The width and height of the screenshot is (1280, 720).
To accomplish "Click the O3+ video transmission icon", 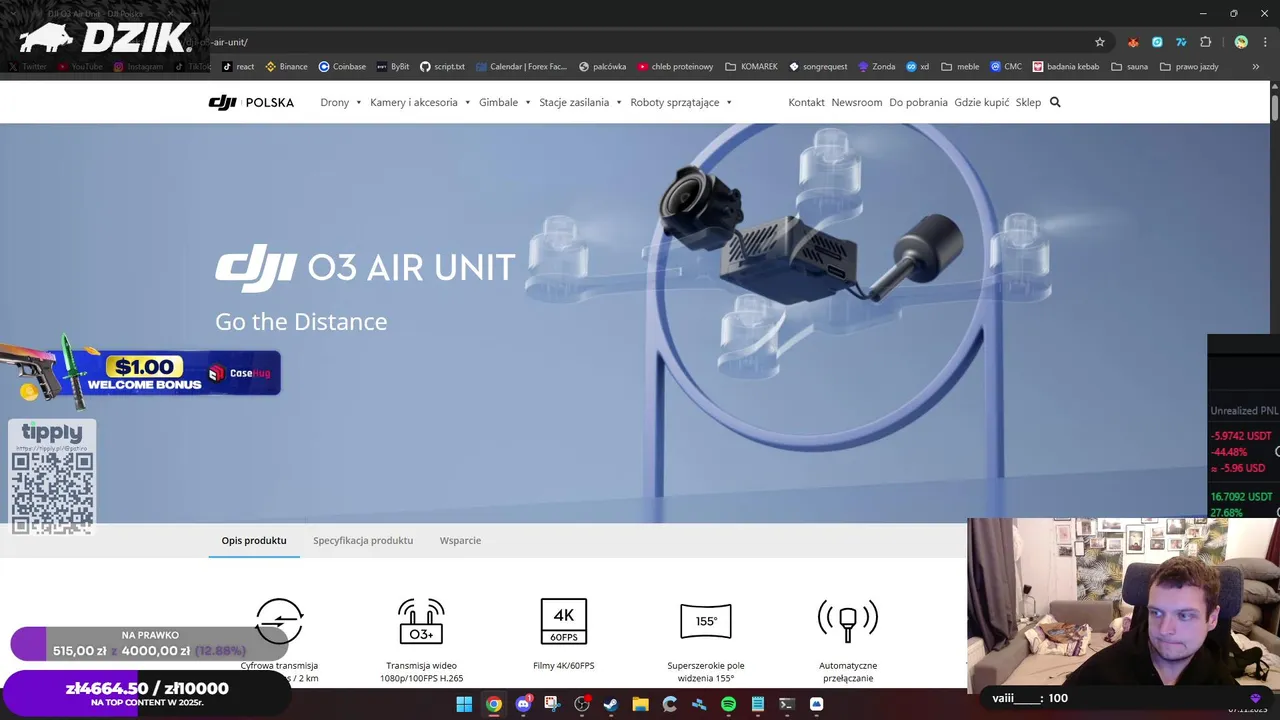I will point(421,621).
